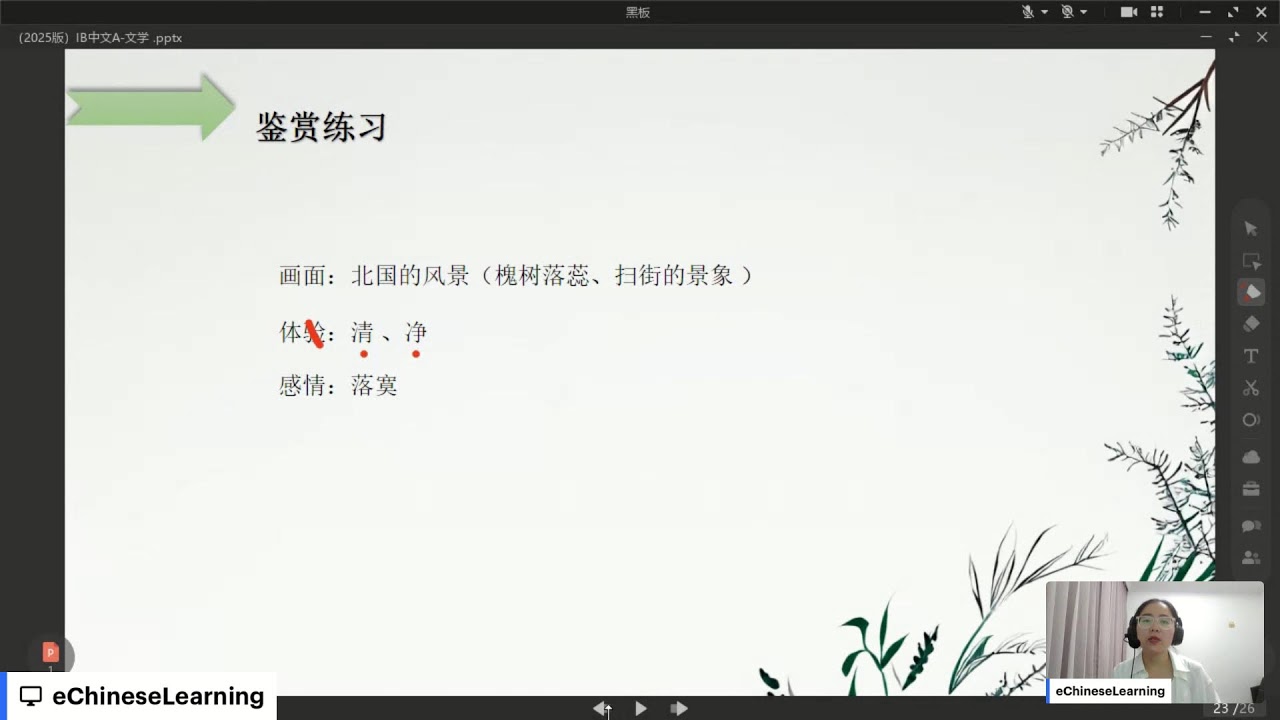The image size is (1280, 720).
Task: Select the circle shape tool
Action: click(1250, 420)
